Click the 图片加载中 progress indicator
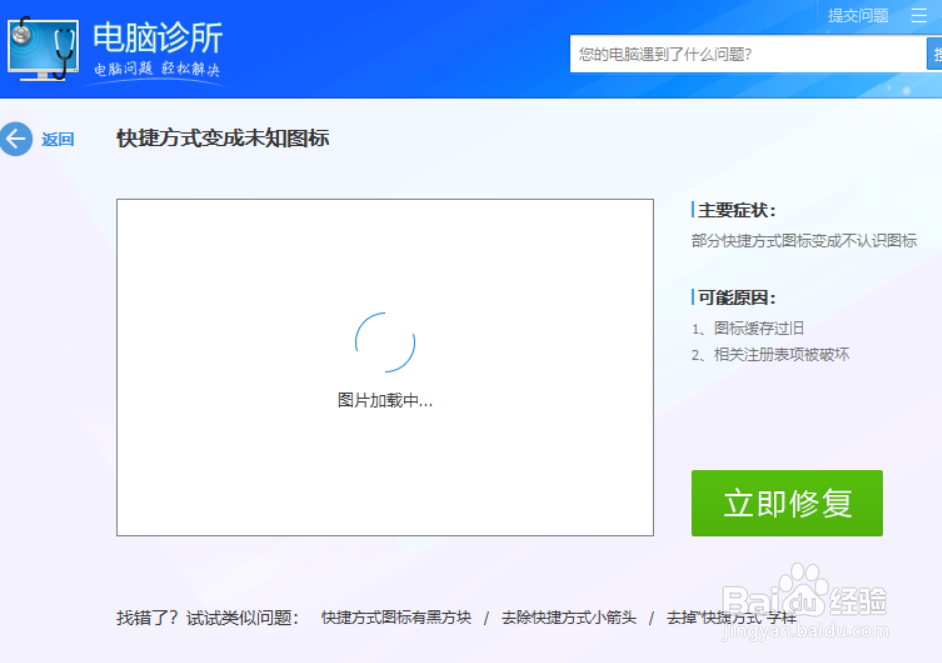Image resolution: width=942 pixels, height=663 pixels. [384, 400]
